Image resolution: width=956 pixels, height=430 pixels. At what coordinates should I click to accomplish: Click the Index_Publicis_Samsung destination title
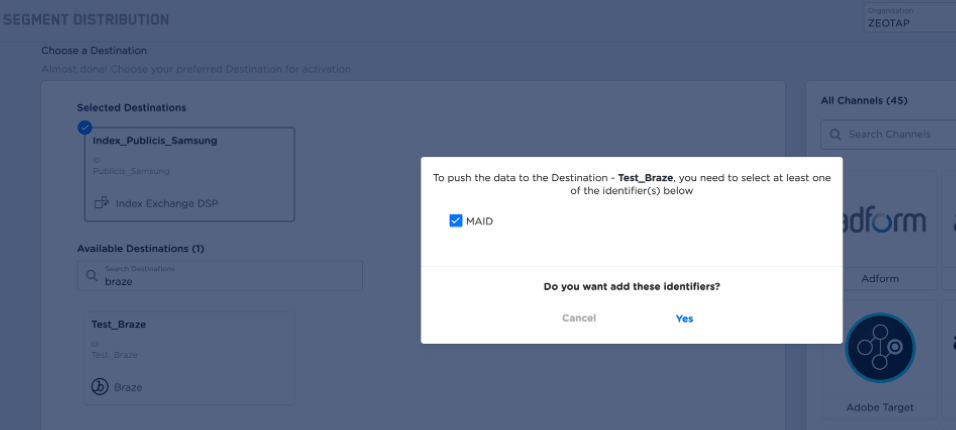(x=155, y=141)
